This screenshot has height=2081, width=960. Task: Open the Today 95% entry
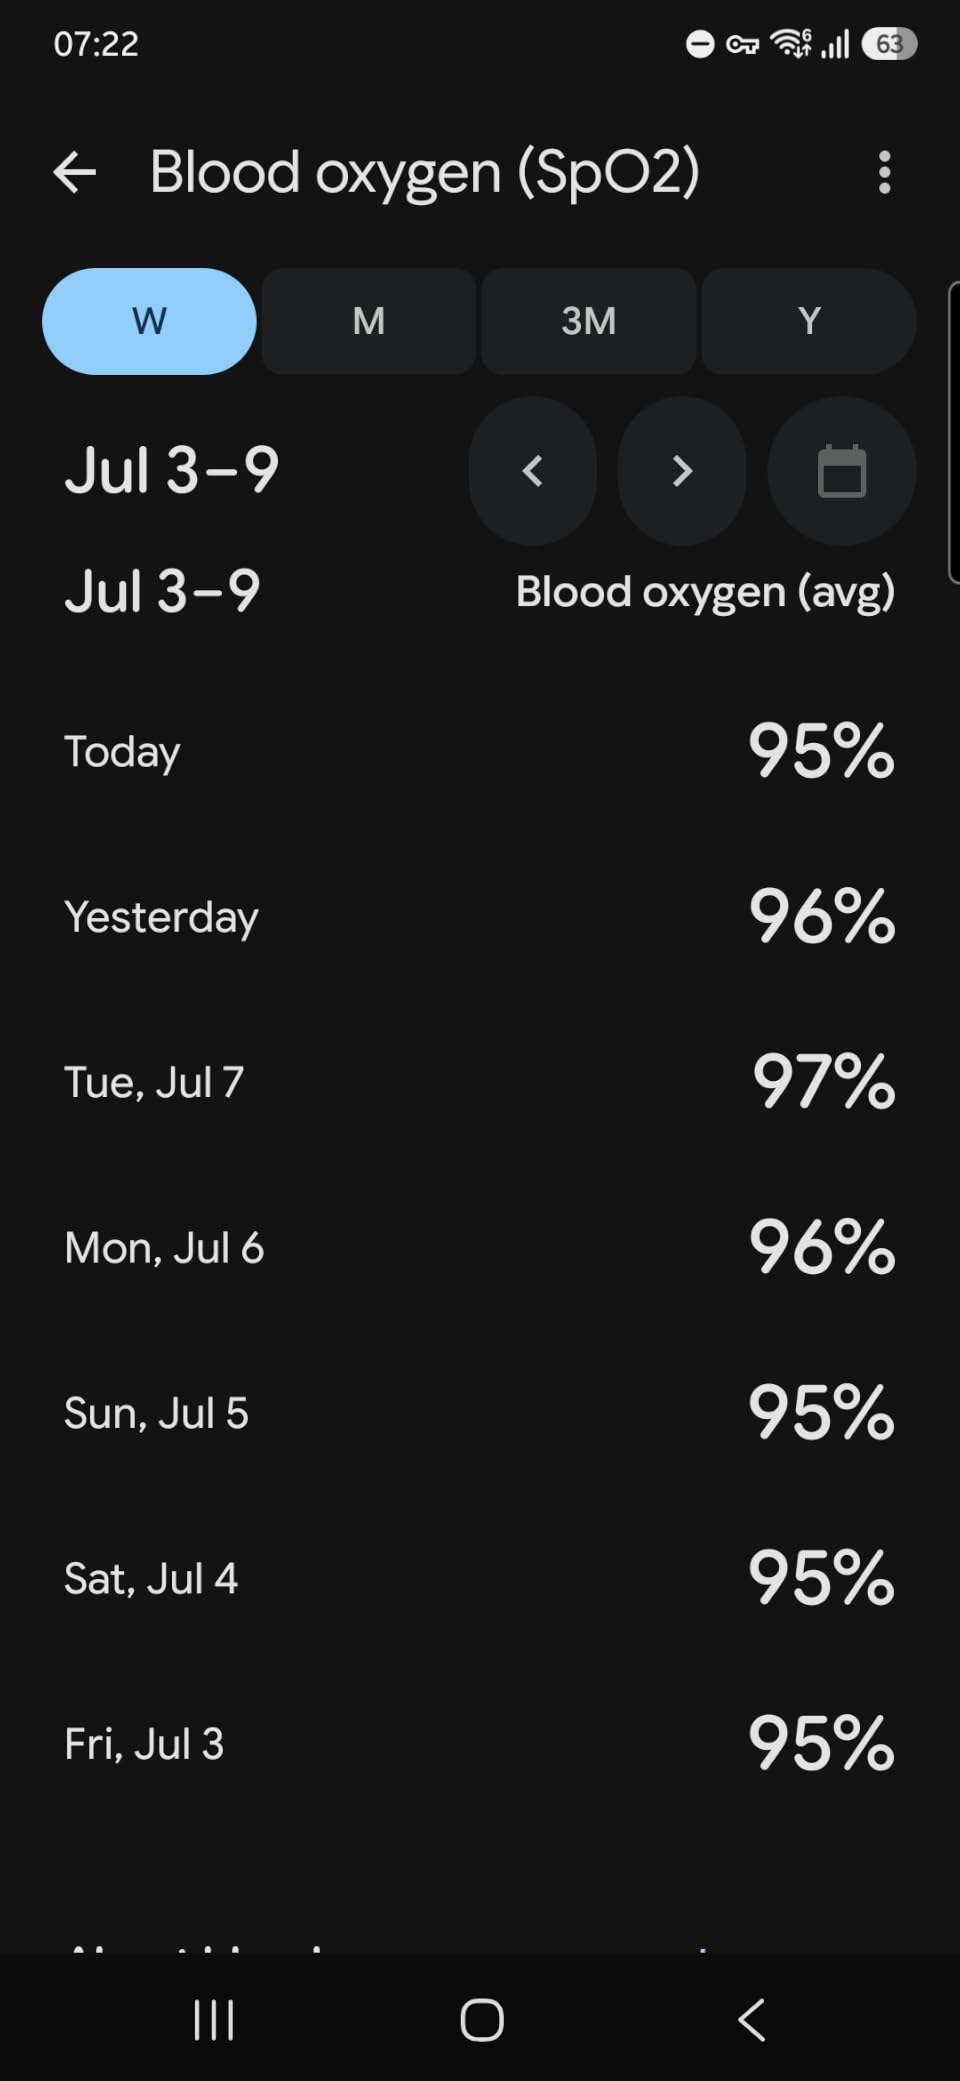click(x=480, y=751)
